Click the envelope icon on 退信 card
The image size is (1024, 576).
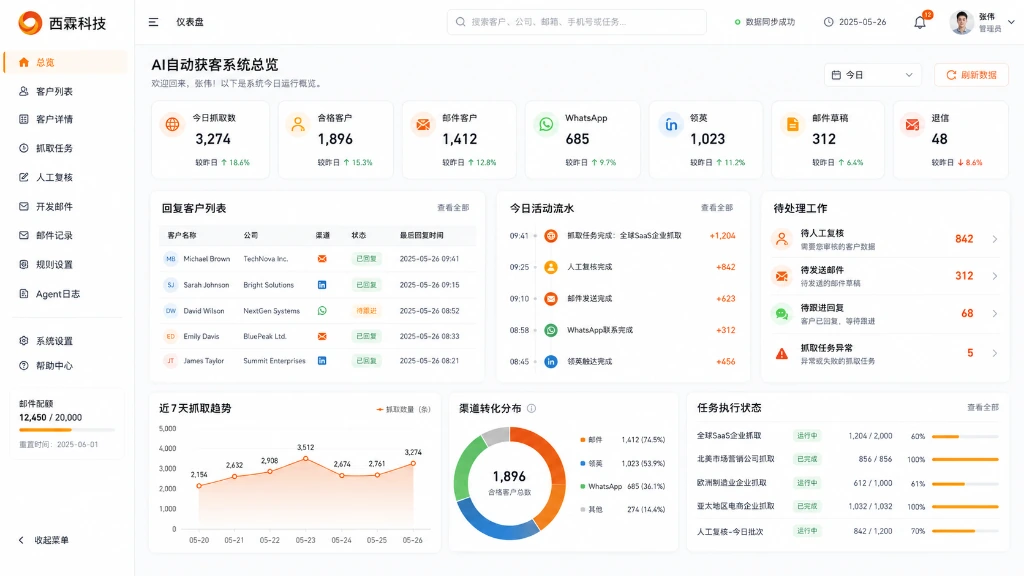912,124
